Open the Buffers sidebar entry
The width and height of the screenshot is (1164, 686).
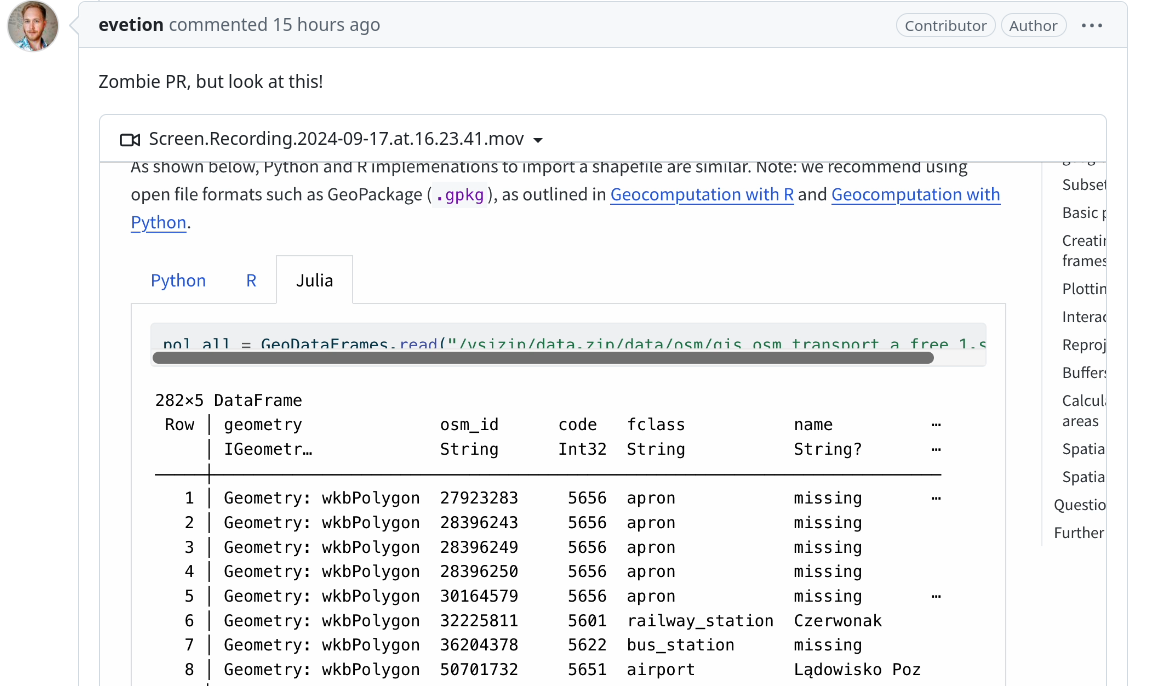coord(1084,372)
